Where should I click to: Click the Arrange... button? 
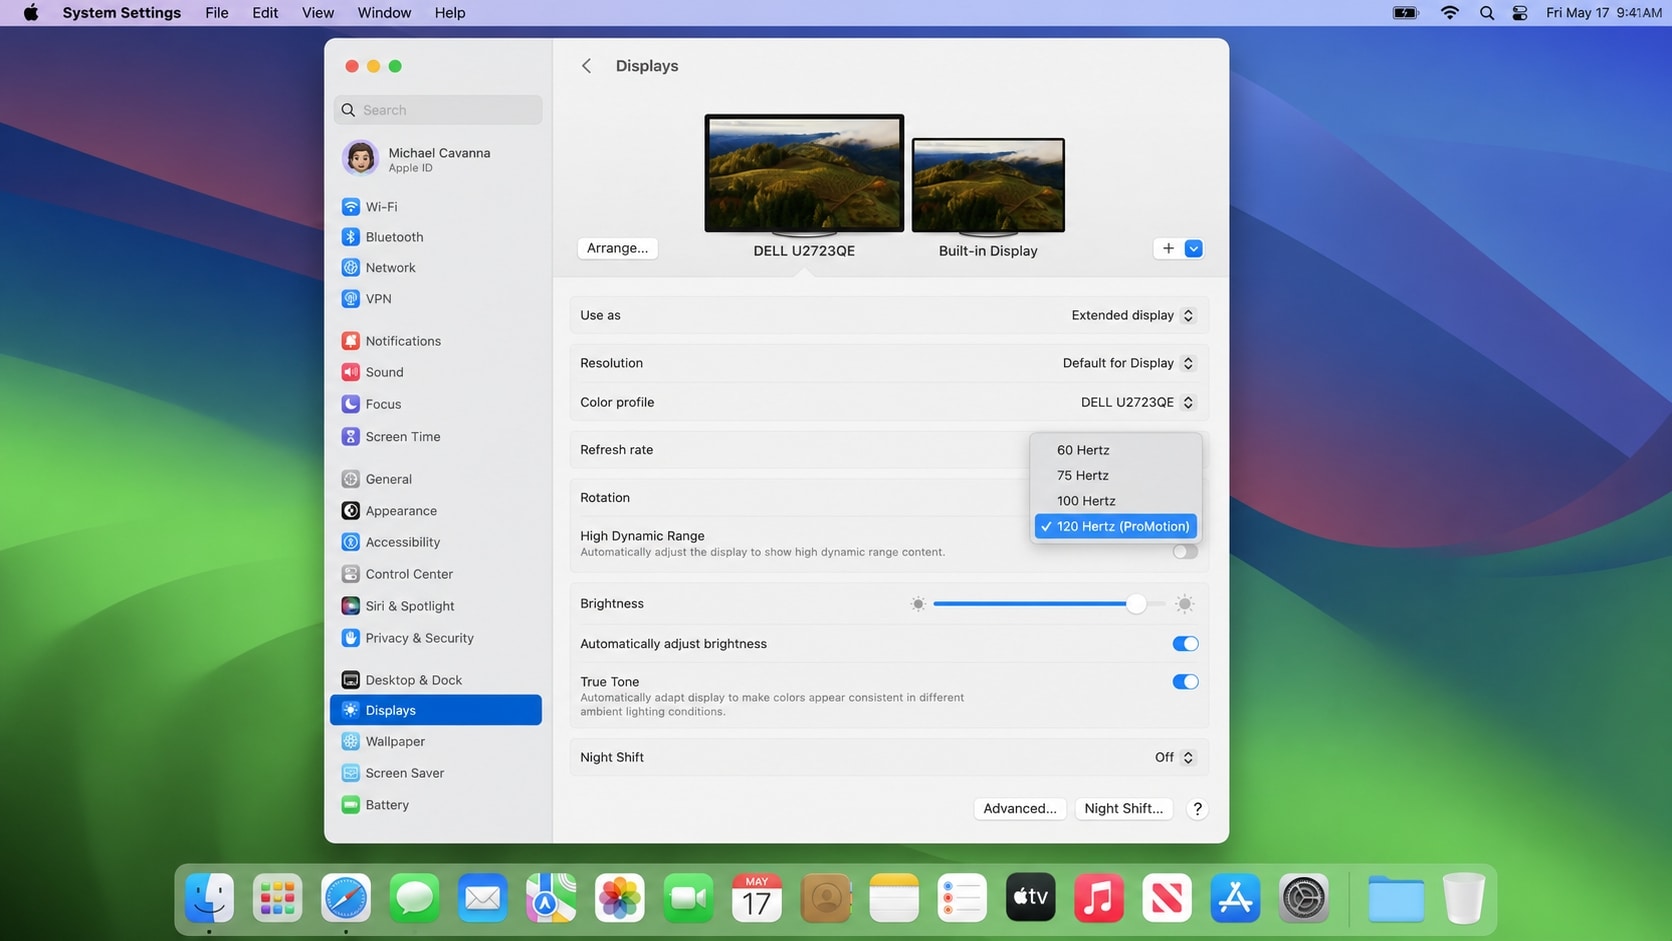(x=617, y=248)
